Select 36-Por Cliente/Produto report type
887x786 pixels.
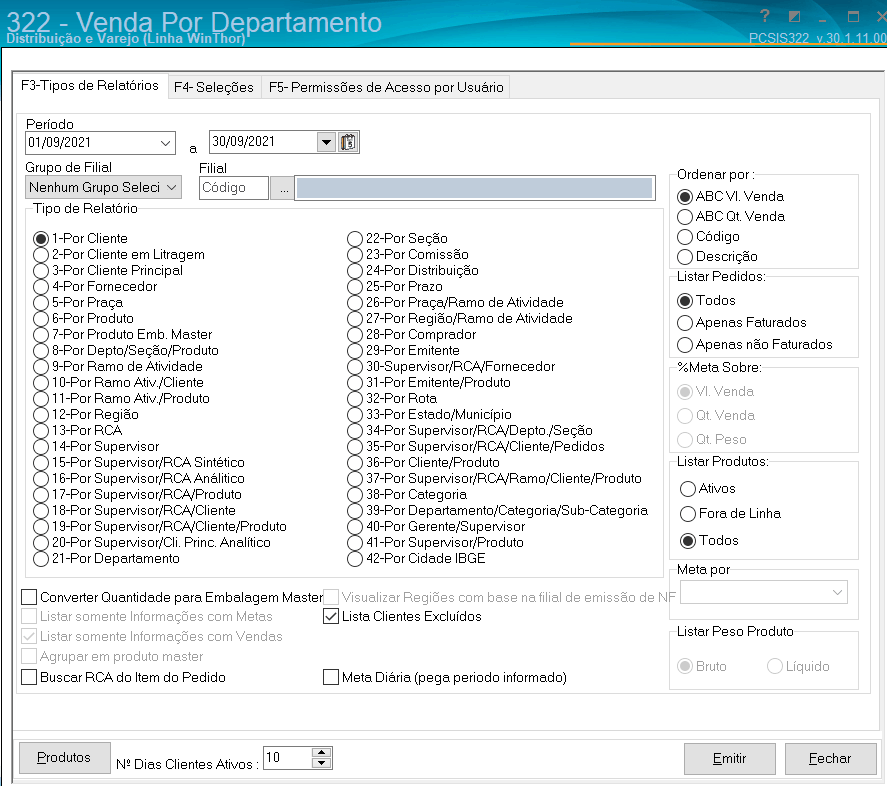pos(355,463)
